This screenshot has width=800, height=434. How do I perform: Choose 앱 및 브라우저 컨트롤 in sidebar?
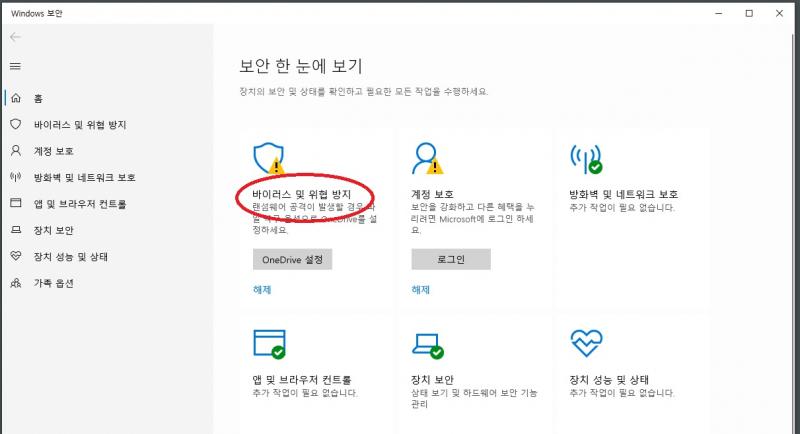click(x=79, y=204)
